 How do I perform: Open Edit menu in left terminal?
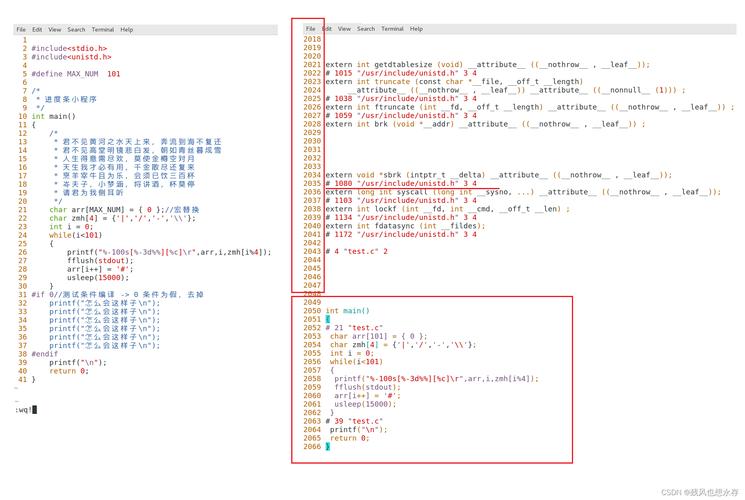click(37, 29)
